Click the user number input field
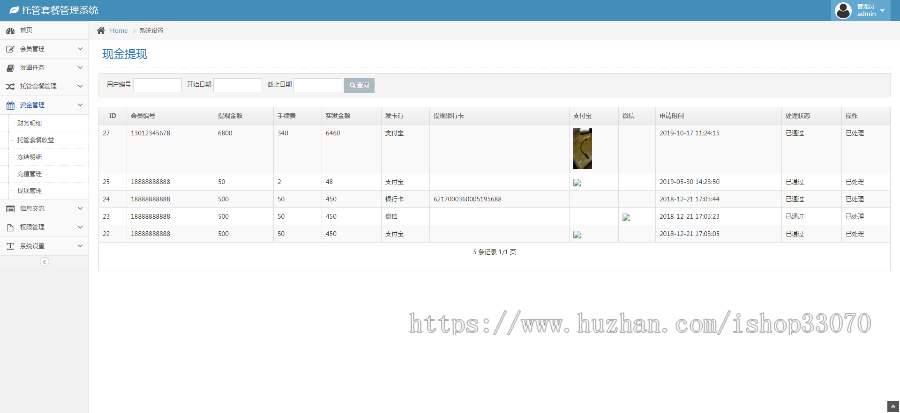900x413 pixels. click(157, 85)
